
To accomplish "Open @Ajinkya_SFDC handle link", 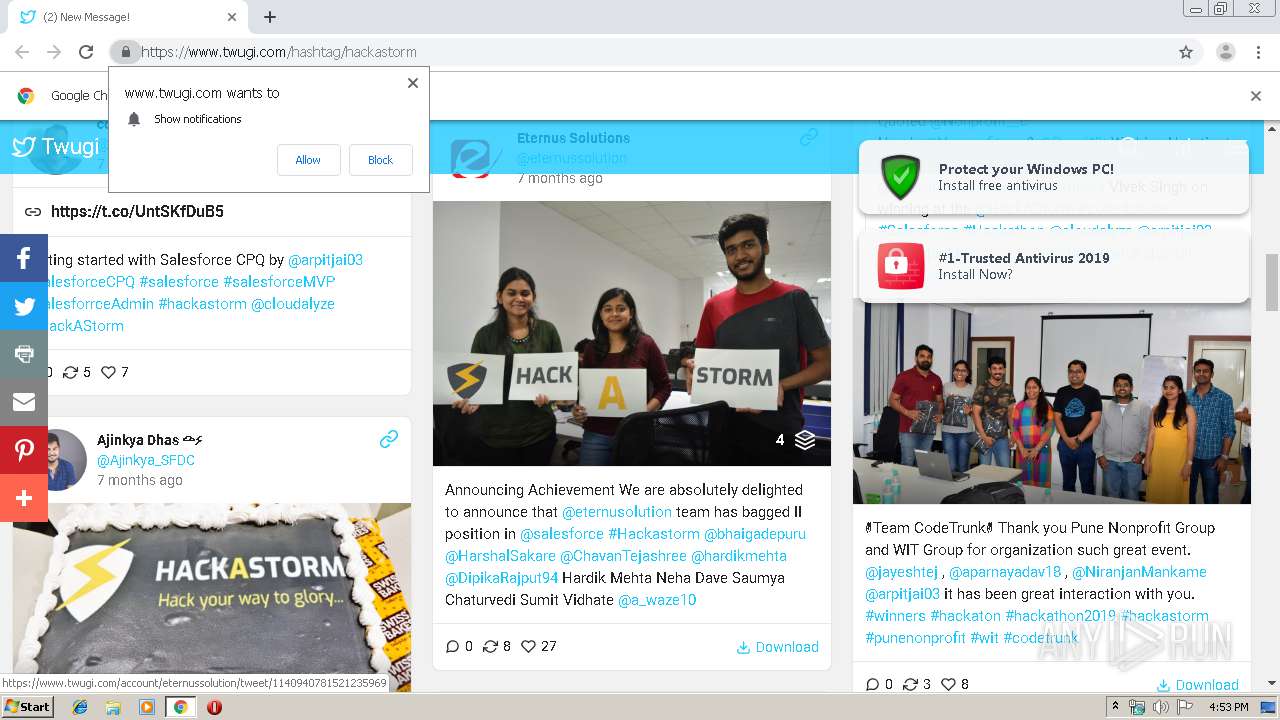I will click(x=146, y=460).
